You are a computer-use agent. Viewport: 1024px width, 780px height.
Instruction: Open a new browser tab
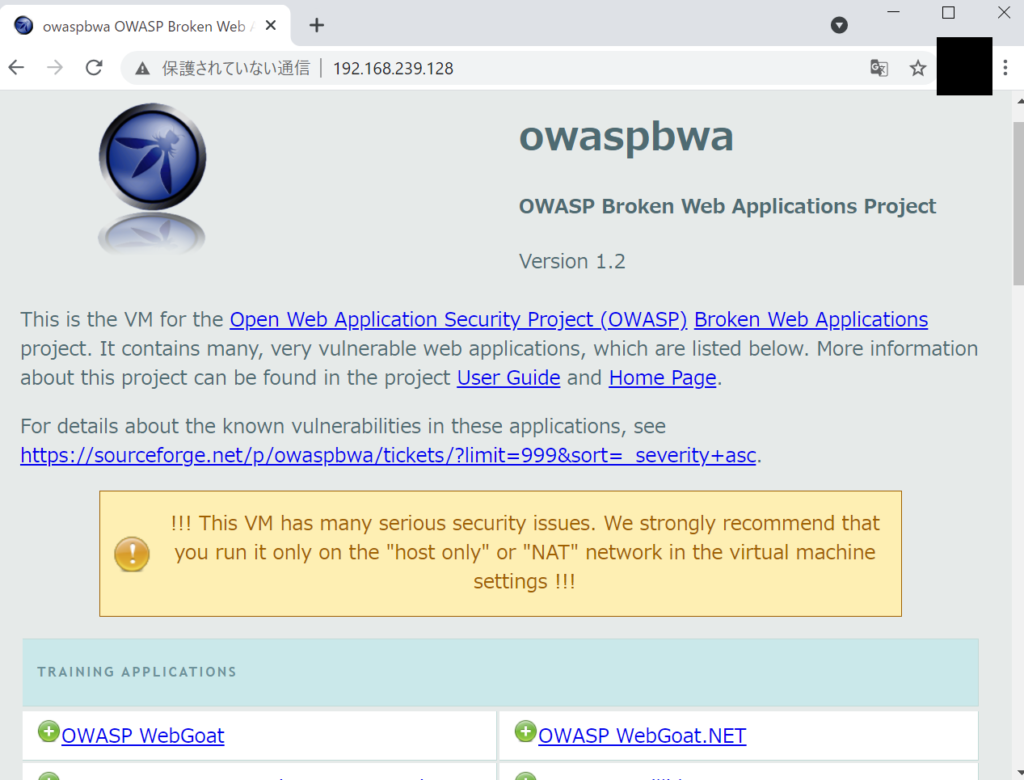pyautogui.click(x=316, y=25)
